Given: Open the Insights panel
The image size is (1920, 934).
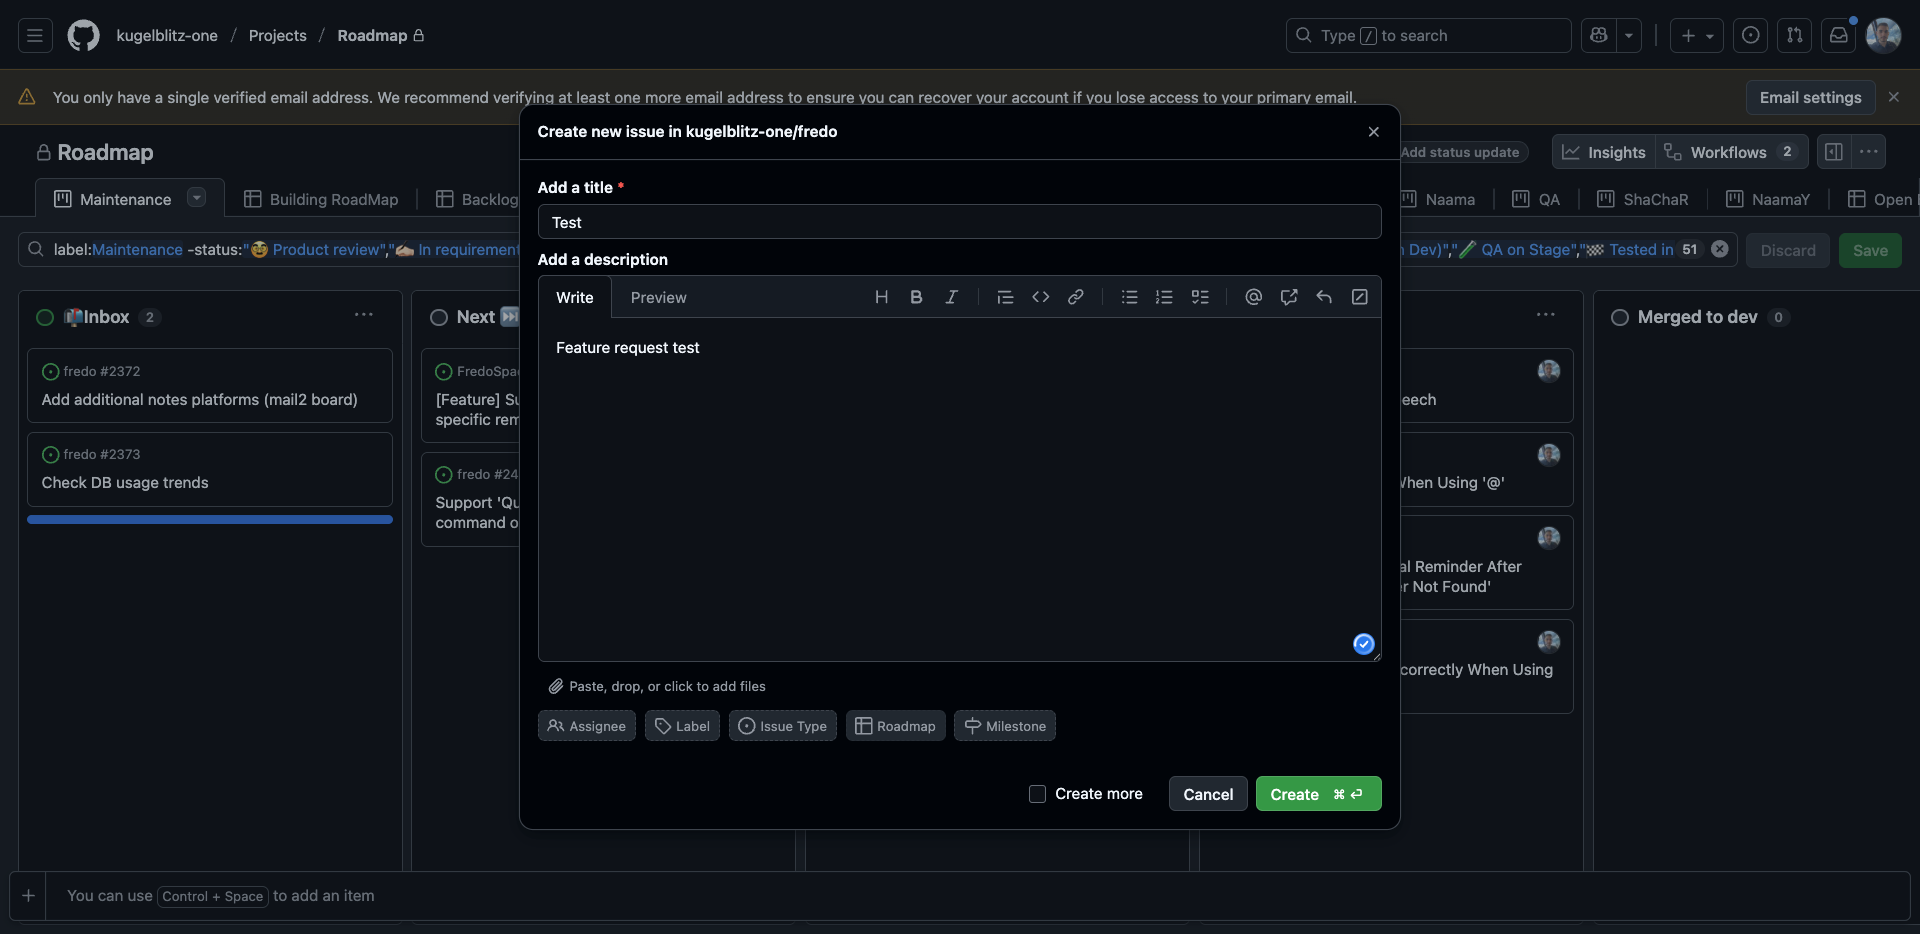Looking at the screenshot, I should (x=1604, y=152).
